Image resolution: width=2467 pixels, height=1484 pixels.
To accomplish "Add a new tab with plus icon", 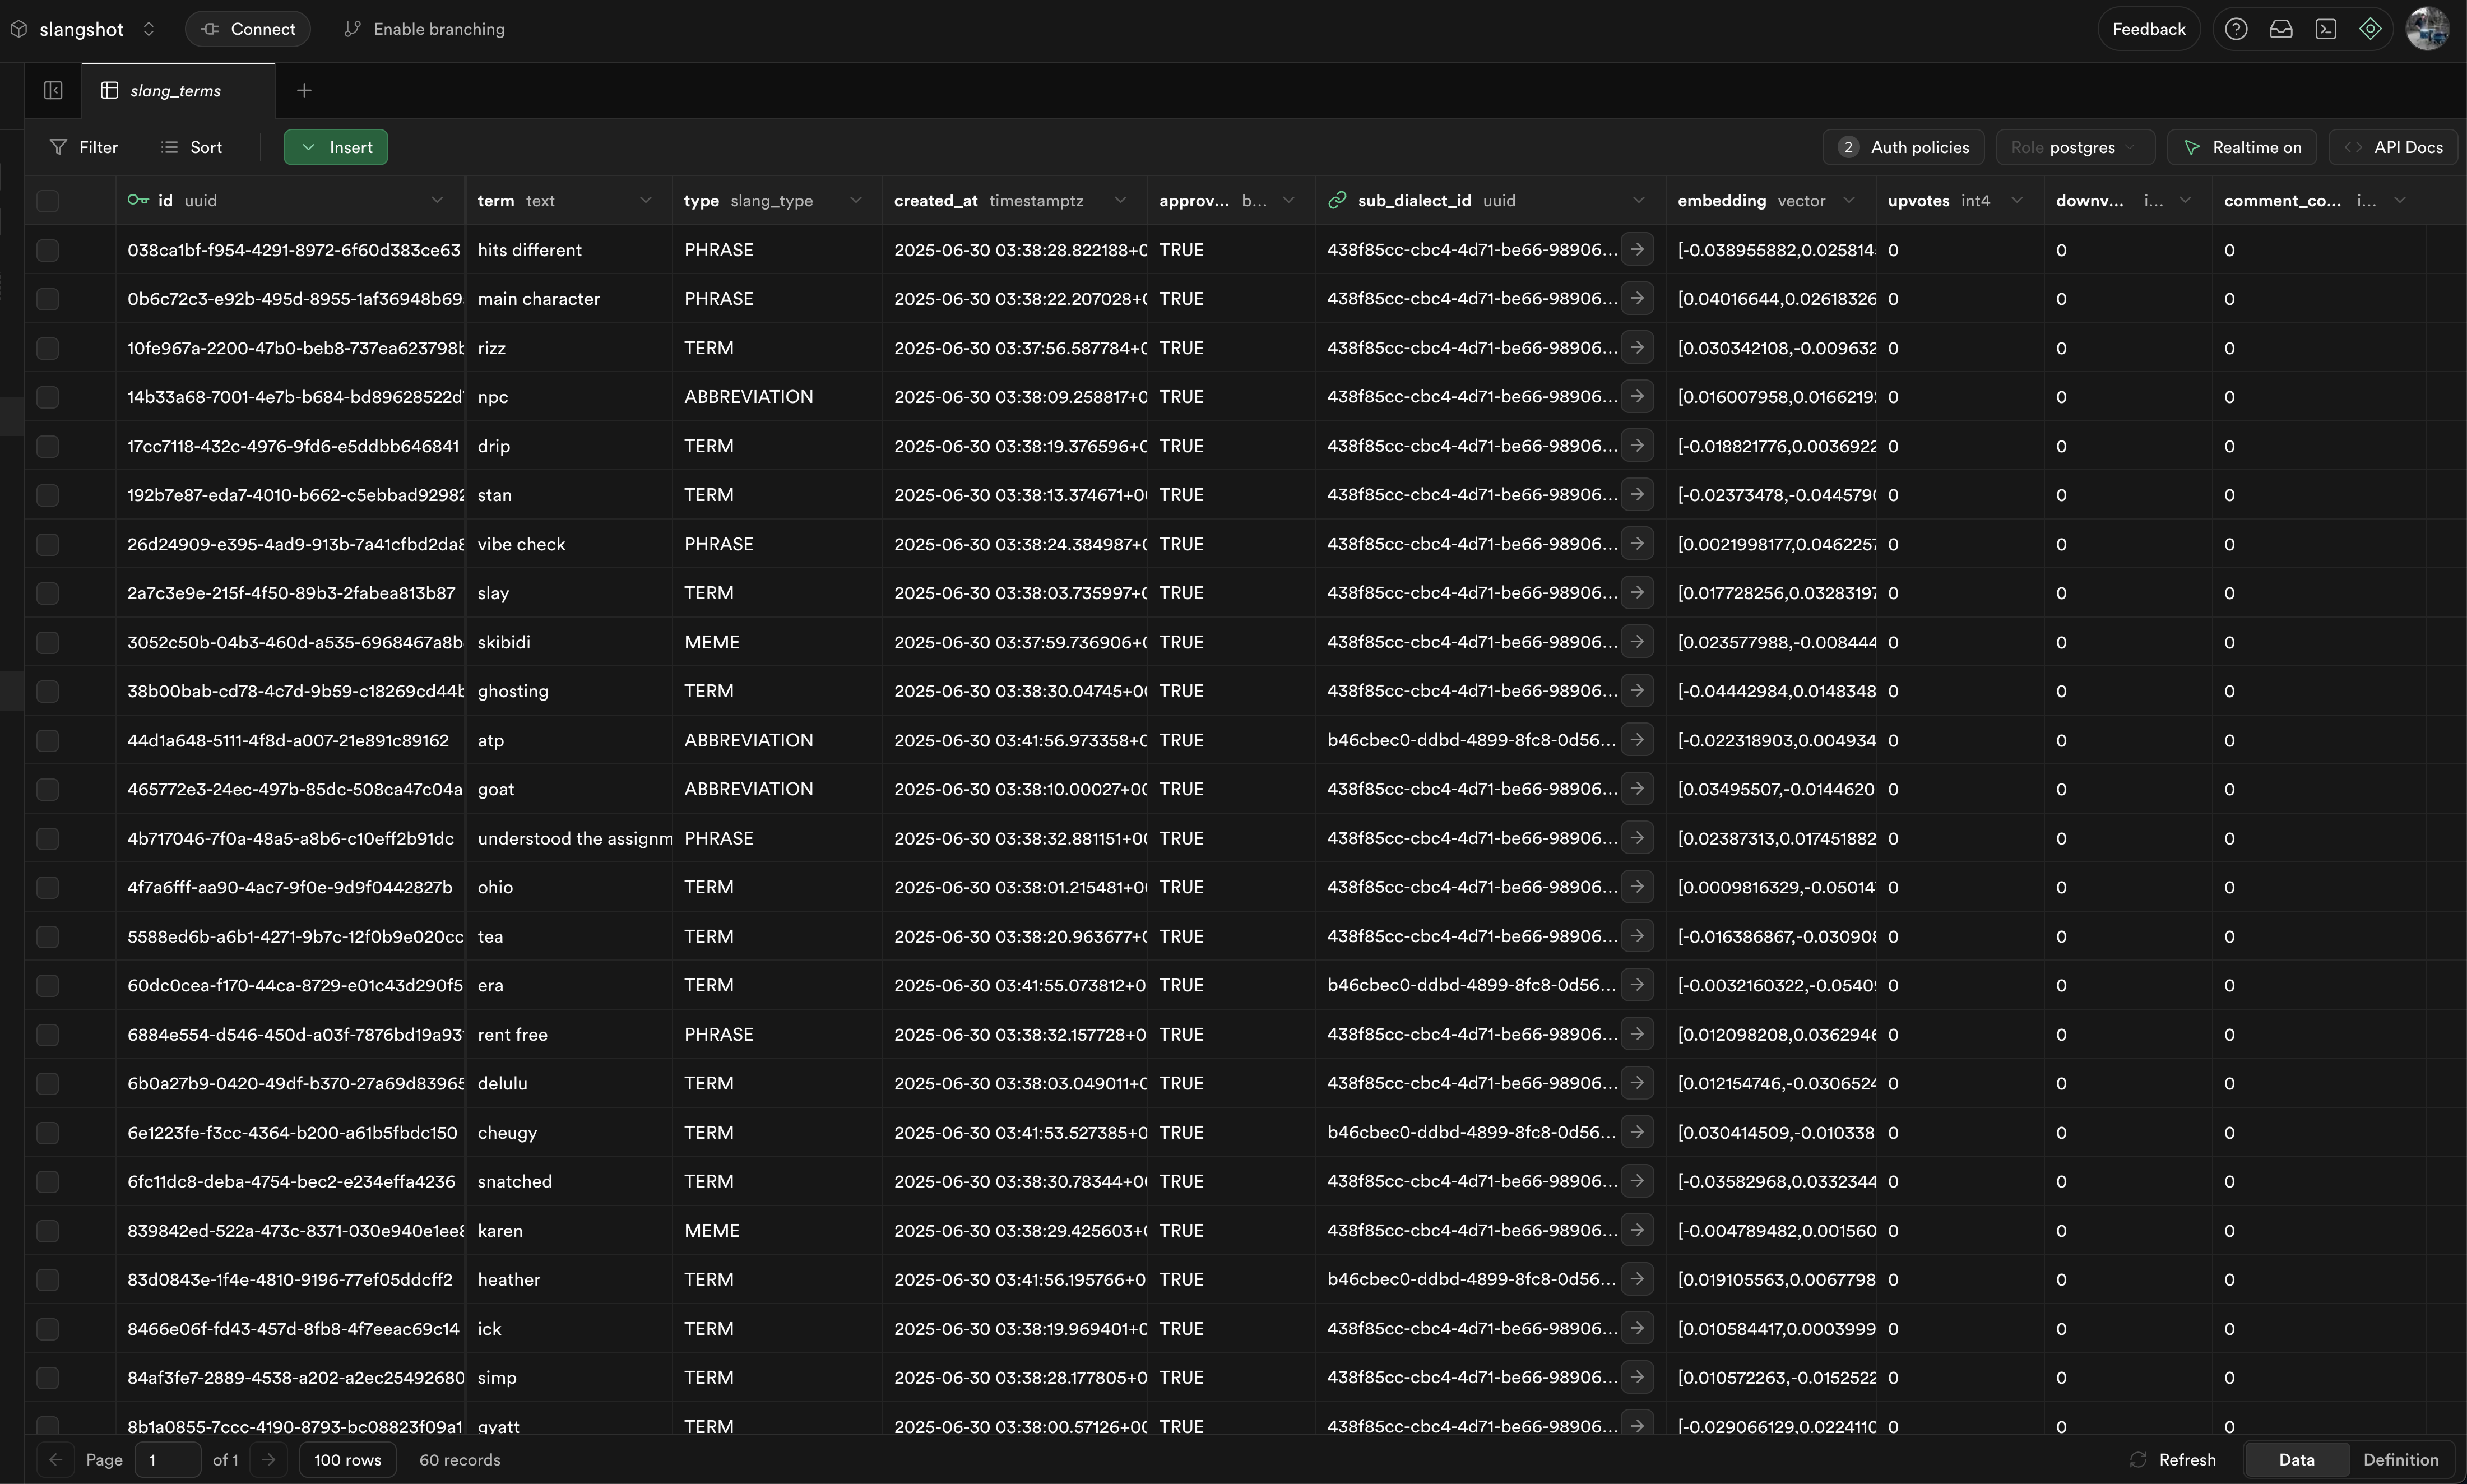I will pos(304,90).
